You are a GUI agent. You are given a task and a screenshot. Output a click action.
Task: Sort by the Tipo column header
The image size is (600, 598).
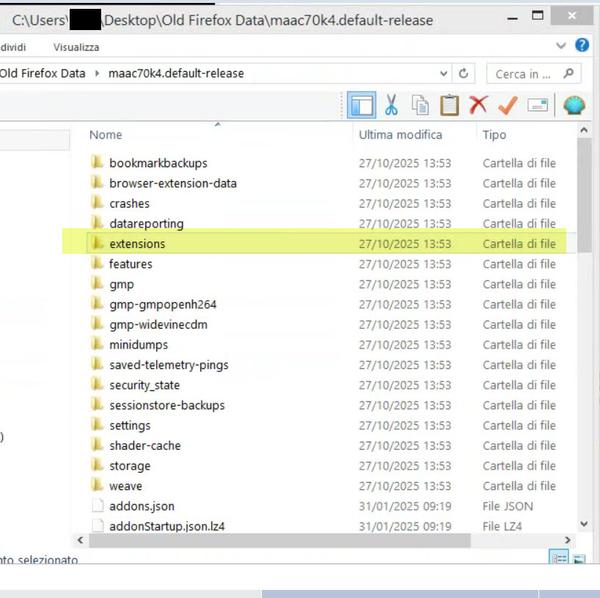494,135
